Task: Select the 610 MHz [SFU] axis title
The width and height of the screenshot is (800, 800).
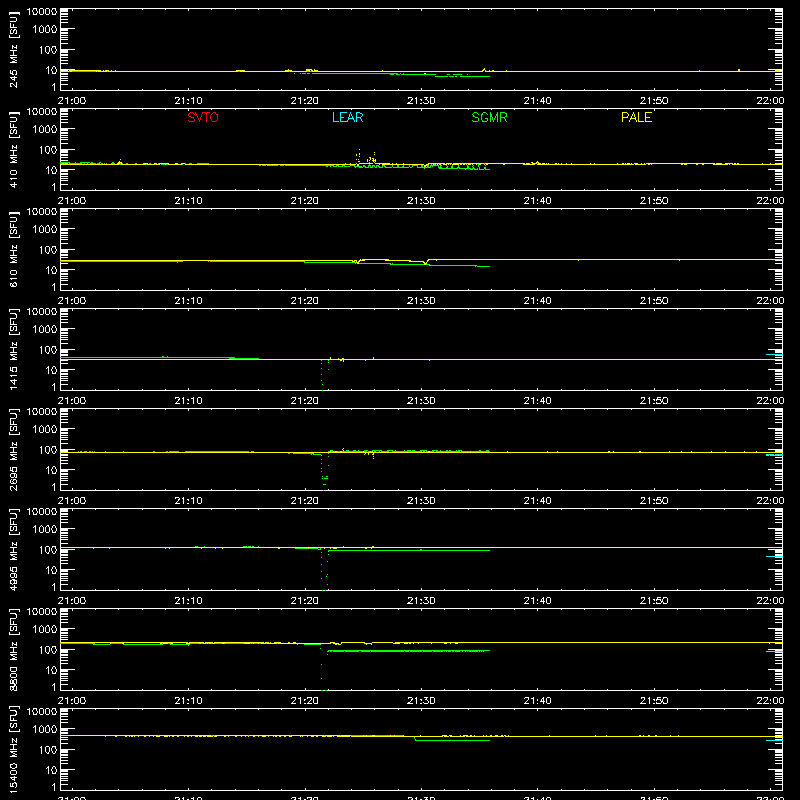Action: tap(13, 249)
